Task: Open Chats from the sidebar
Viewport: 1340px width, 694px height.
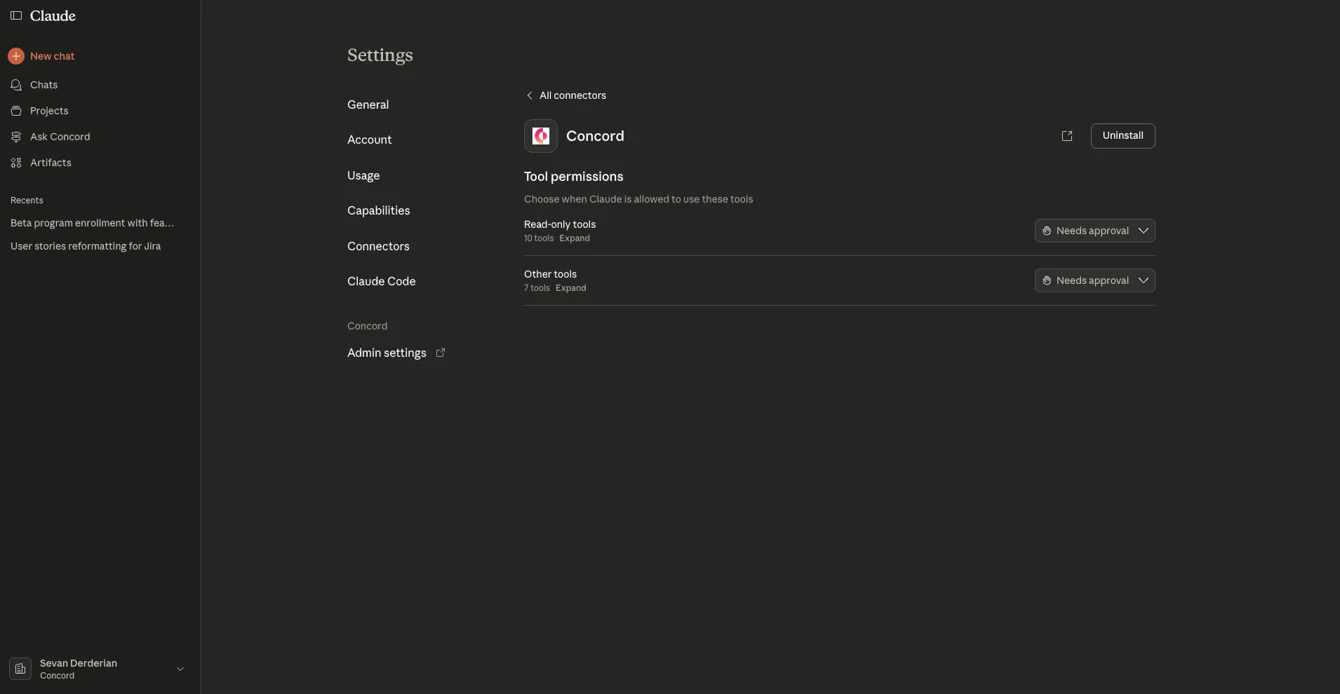Action: 44,85
